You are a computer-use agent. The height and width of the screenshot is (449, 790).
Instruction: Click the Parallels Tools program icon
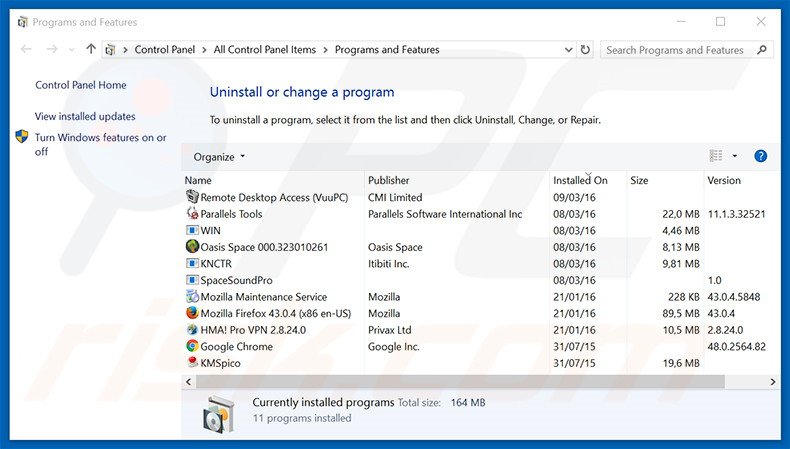192,213
